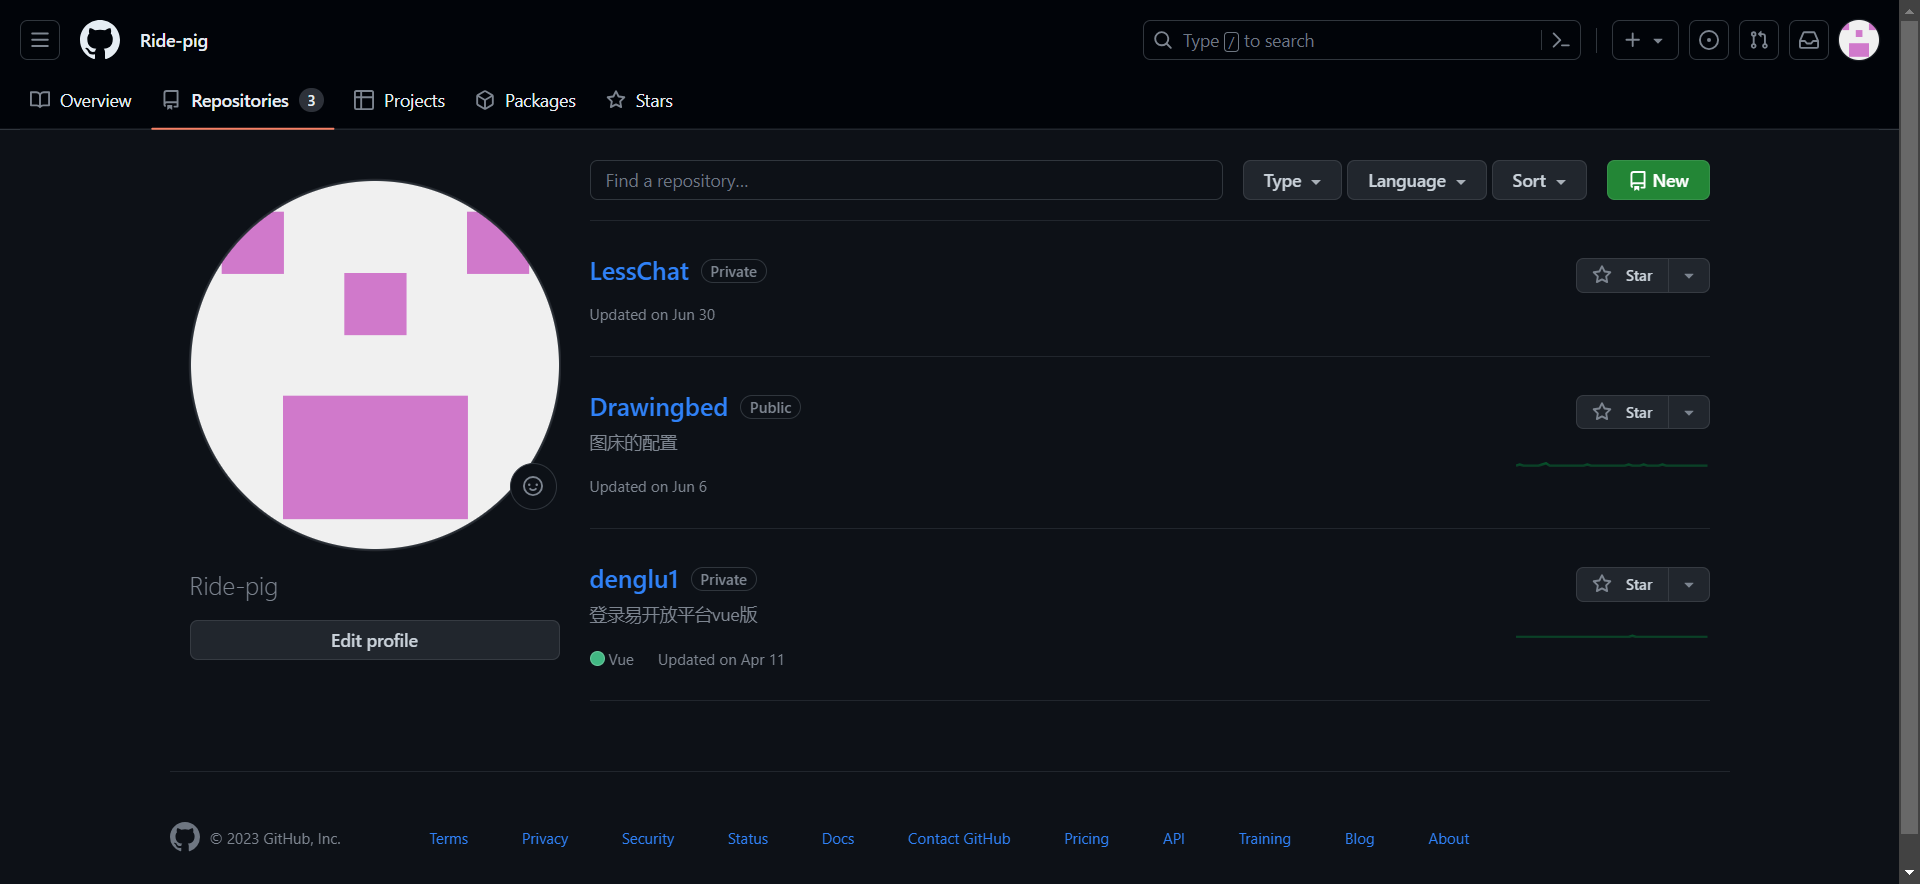This screenshot has width=1920, height=884.
Task: Open the API footer link
Action: click(1174, 839)
